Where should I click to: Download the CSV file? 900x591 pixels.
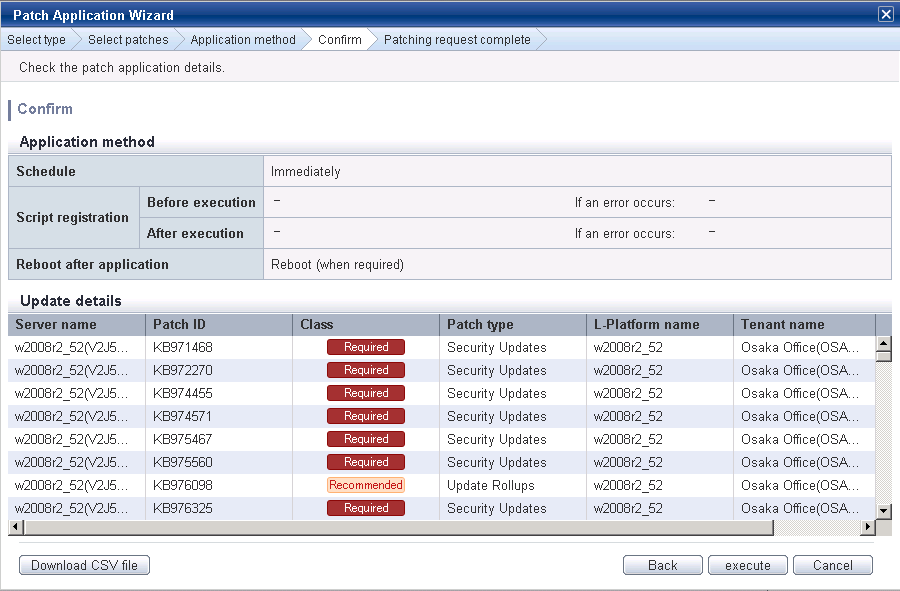(84, 565)
